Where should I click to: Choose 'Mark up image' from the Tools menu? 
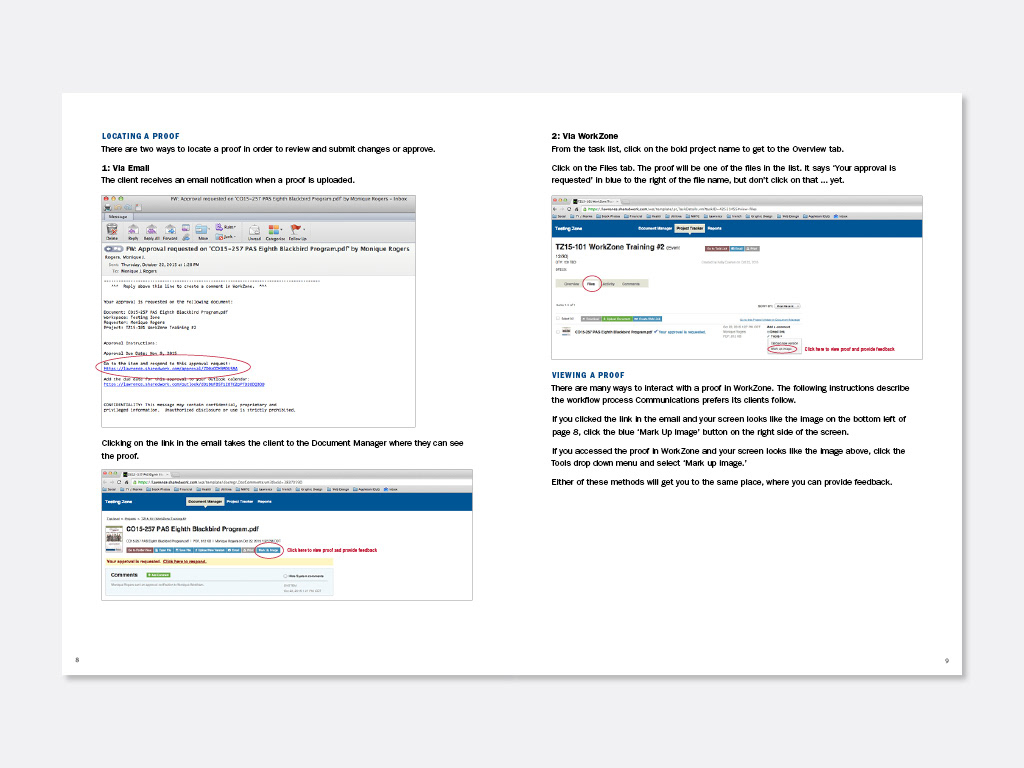coord(782,349)
